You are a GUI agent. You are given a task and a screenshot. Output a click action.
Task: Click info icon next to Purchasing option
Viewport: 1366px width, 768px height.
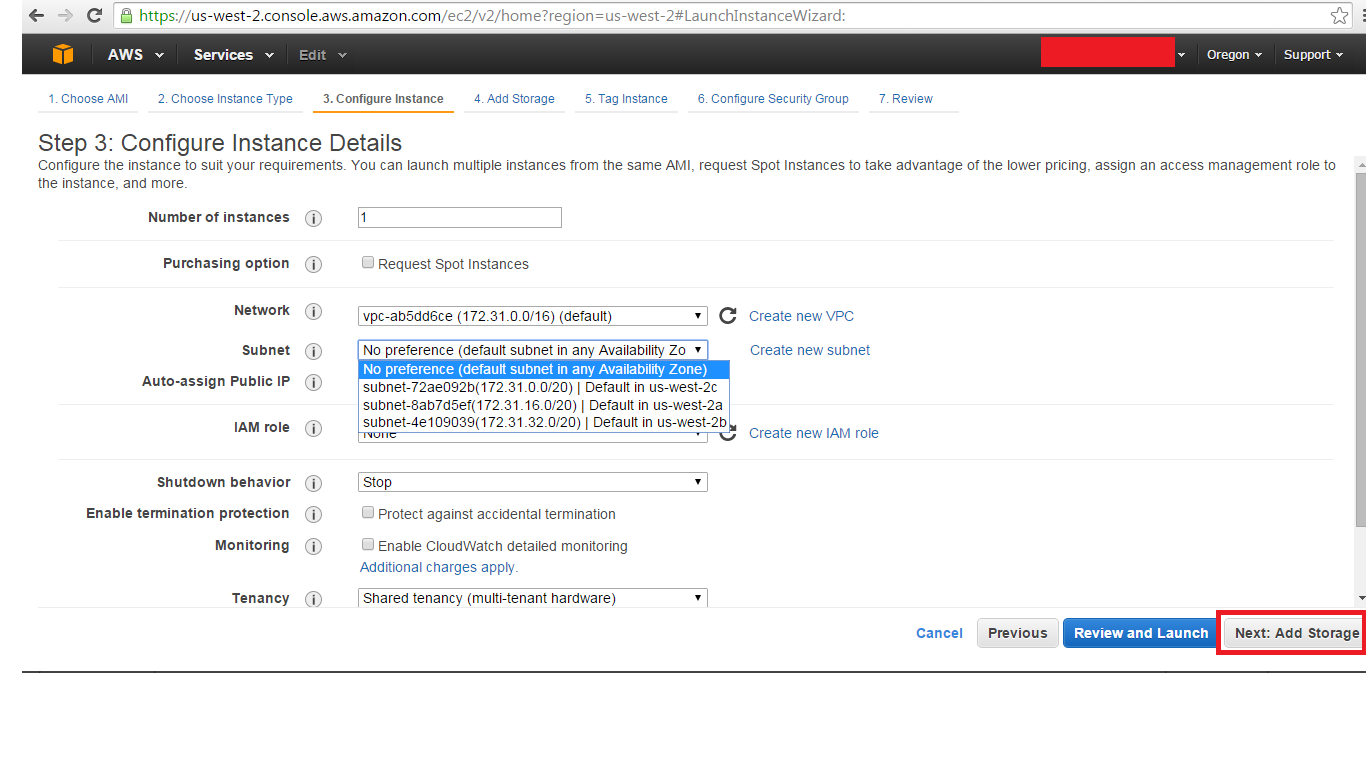313,264
